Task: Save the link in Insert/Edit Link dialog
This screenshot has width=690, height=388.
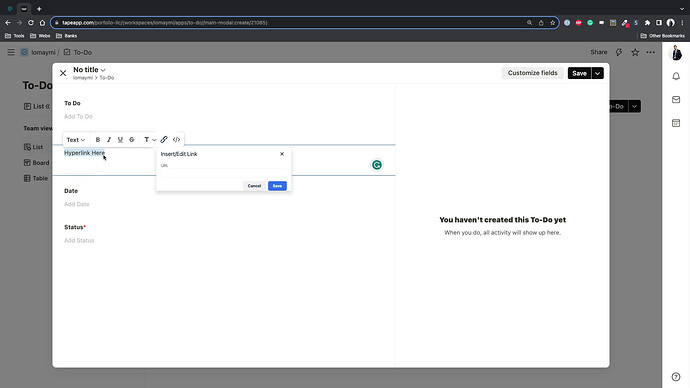Action: point(277,186)
